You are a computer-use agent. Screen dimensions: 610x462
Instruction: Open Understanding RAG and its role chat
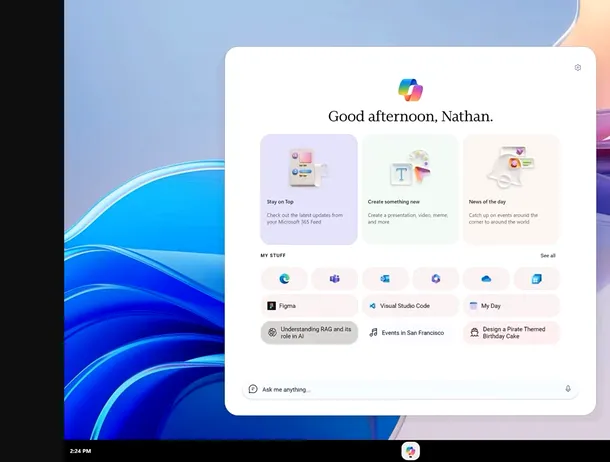[309, 332]
